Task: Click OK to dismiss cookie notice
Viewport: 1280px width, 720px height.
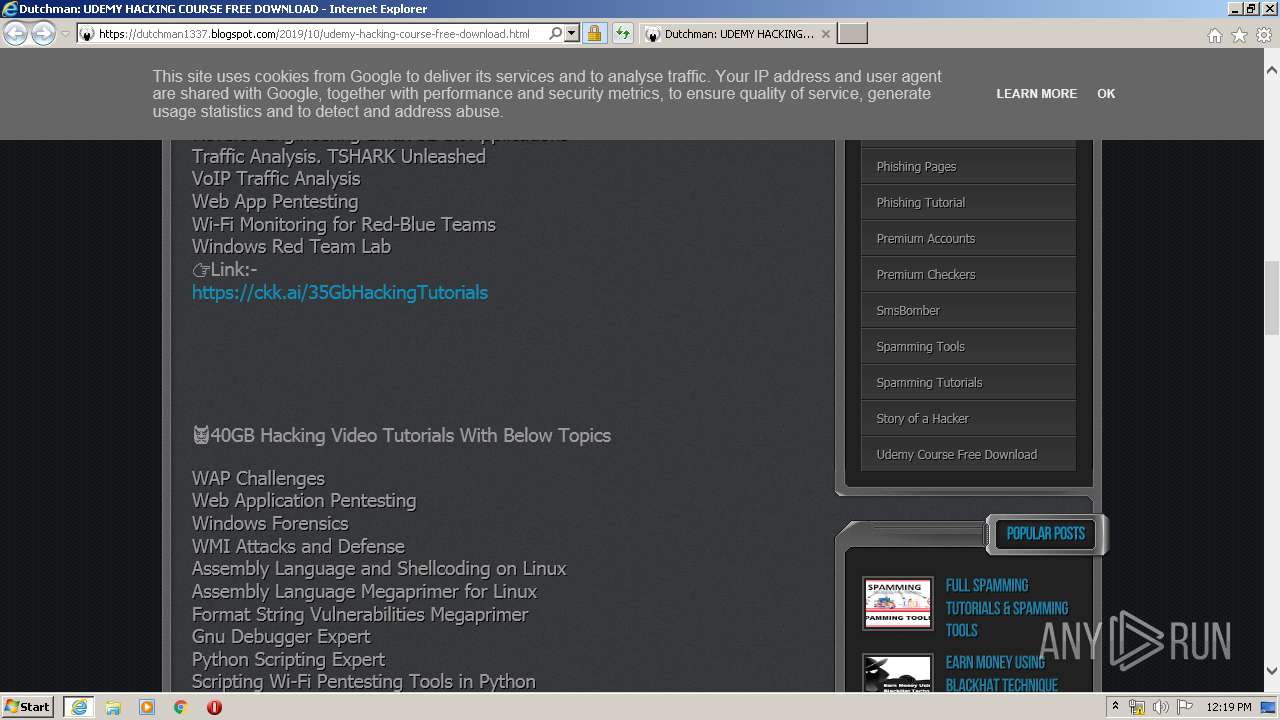Action: coord(1105,93)
